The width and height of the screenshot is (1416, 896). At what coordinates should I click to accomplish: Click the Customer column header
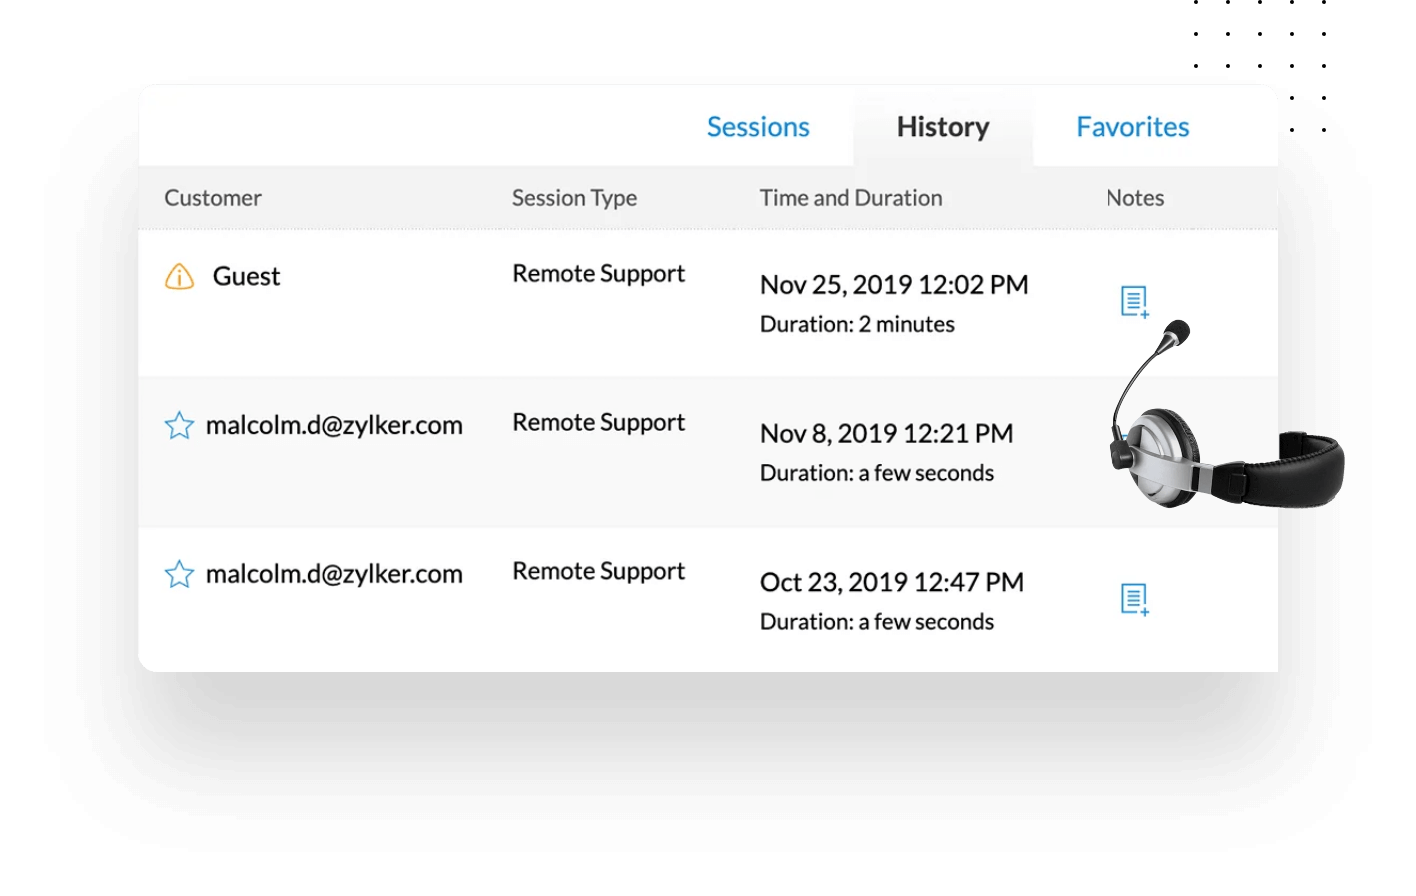pos(213,198)
